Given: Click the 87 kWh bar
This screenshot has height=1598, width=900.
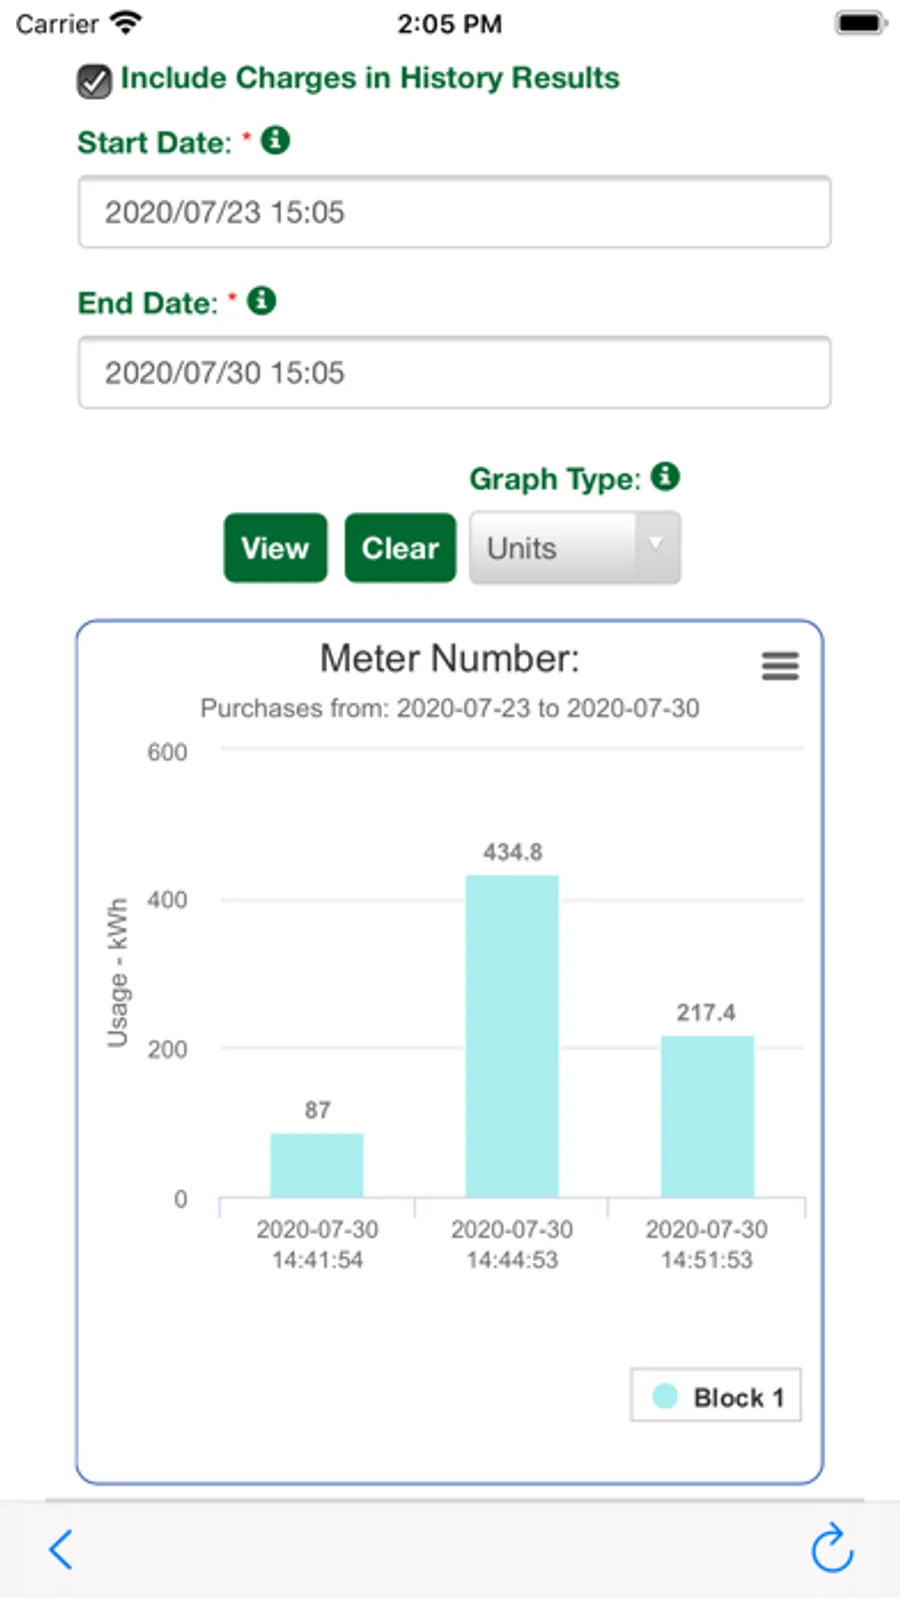Looking at the screenshot, I should pos(317,1165).
